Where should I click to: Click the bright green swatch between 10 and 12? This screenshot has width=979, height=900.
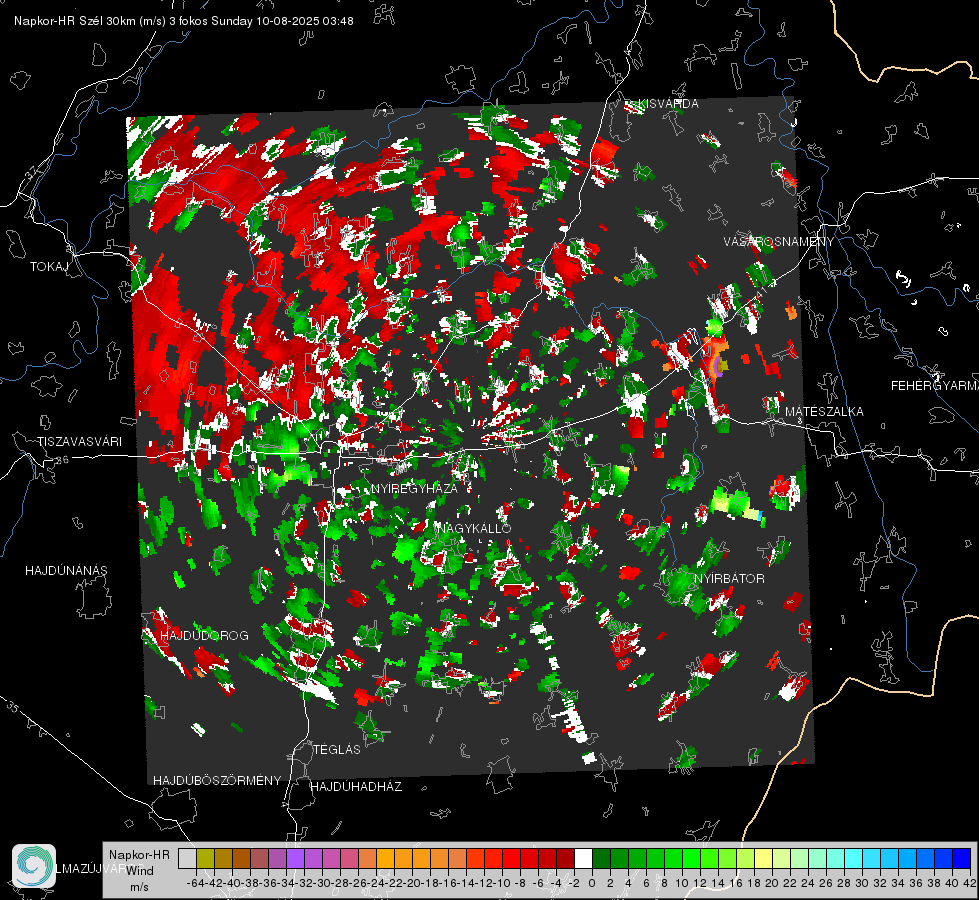691,858
